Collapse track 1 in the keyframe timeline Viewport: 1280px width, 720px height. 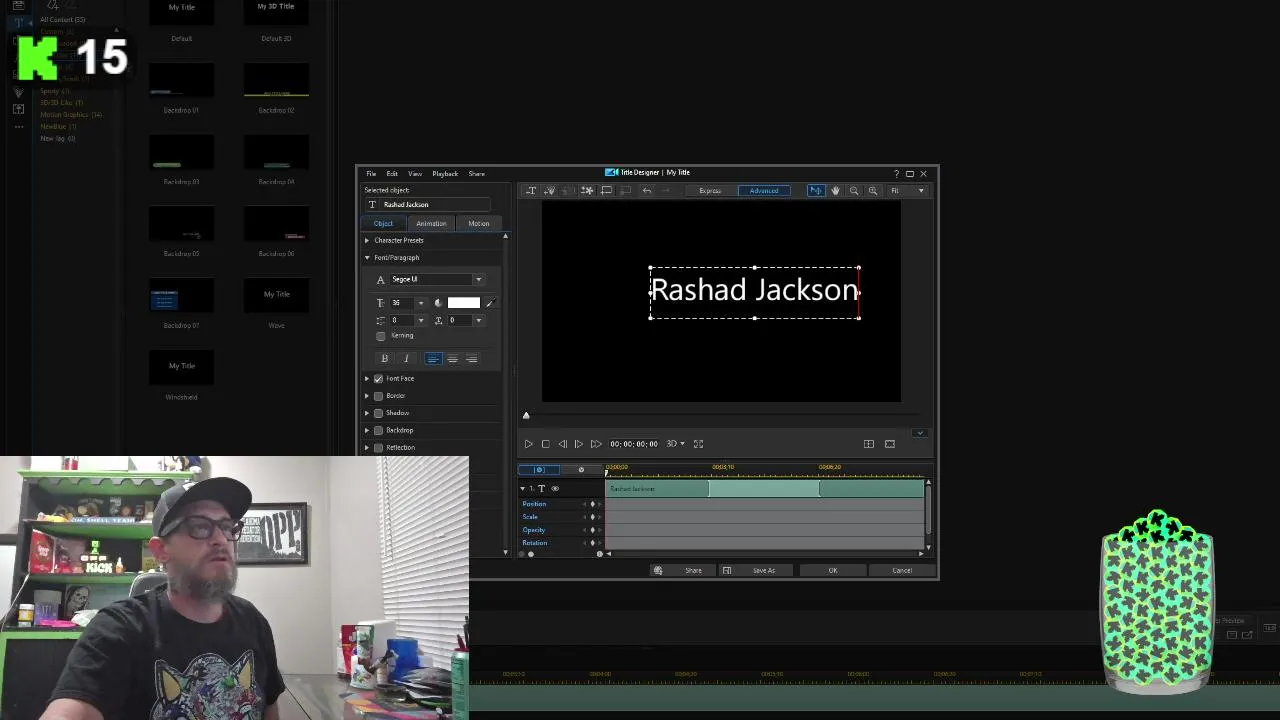[x=522, y=489]
